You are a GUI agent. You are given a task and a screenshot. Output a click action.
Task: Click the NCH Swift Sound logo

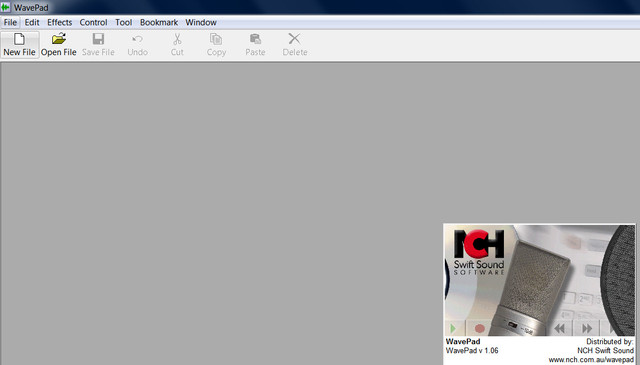[479, 252]
